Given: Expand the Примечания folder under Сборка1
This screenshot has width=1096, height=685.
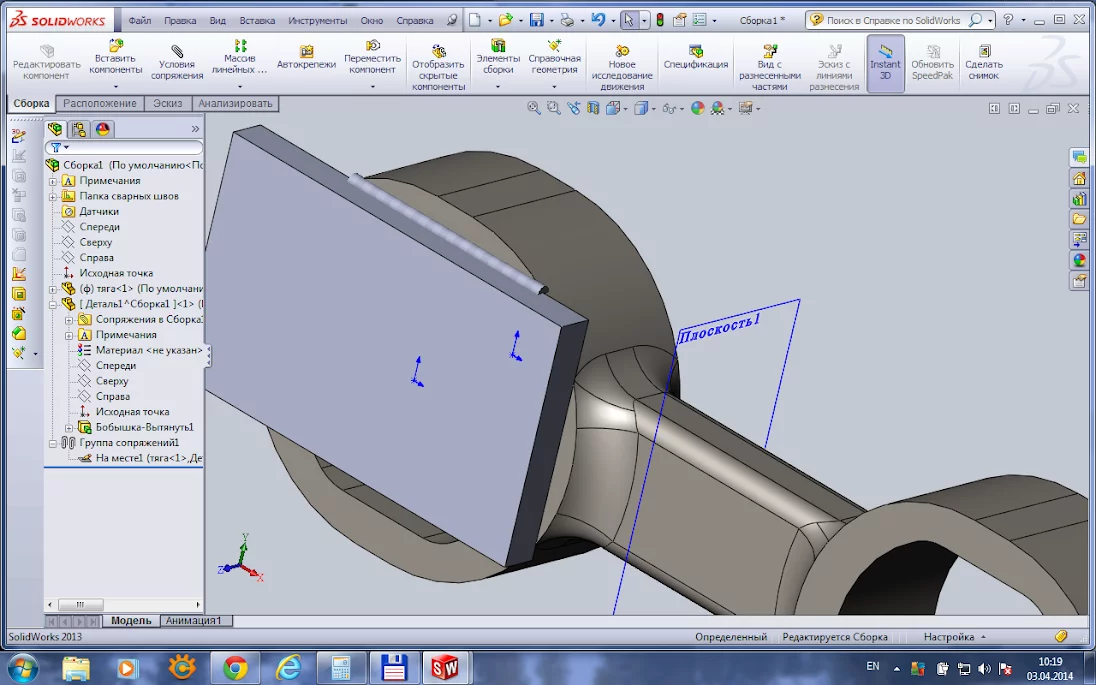Looking at the screenshot, I should (x=53, y=181).
